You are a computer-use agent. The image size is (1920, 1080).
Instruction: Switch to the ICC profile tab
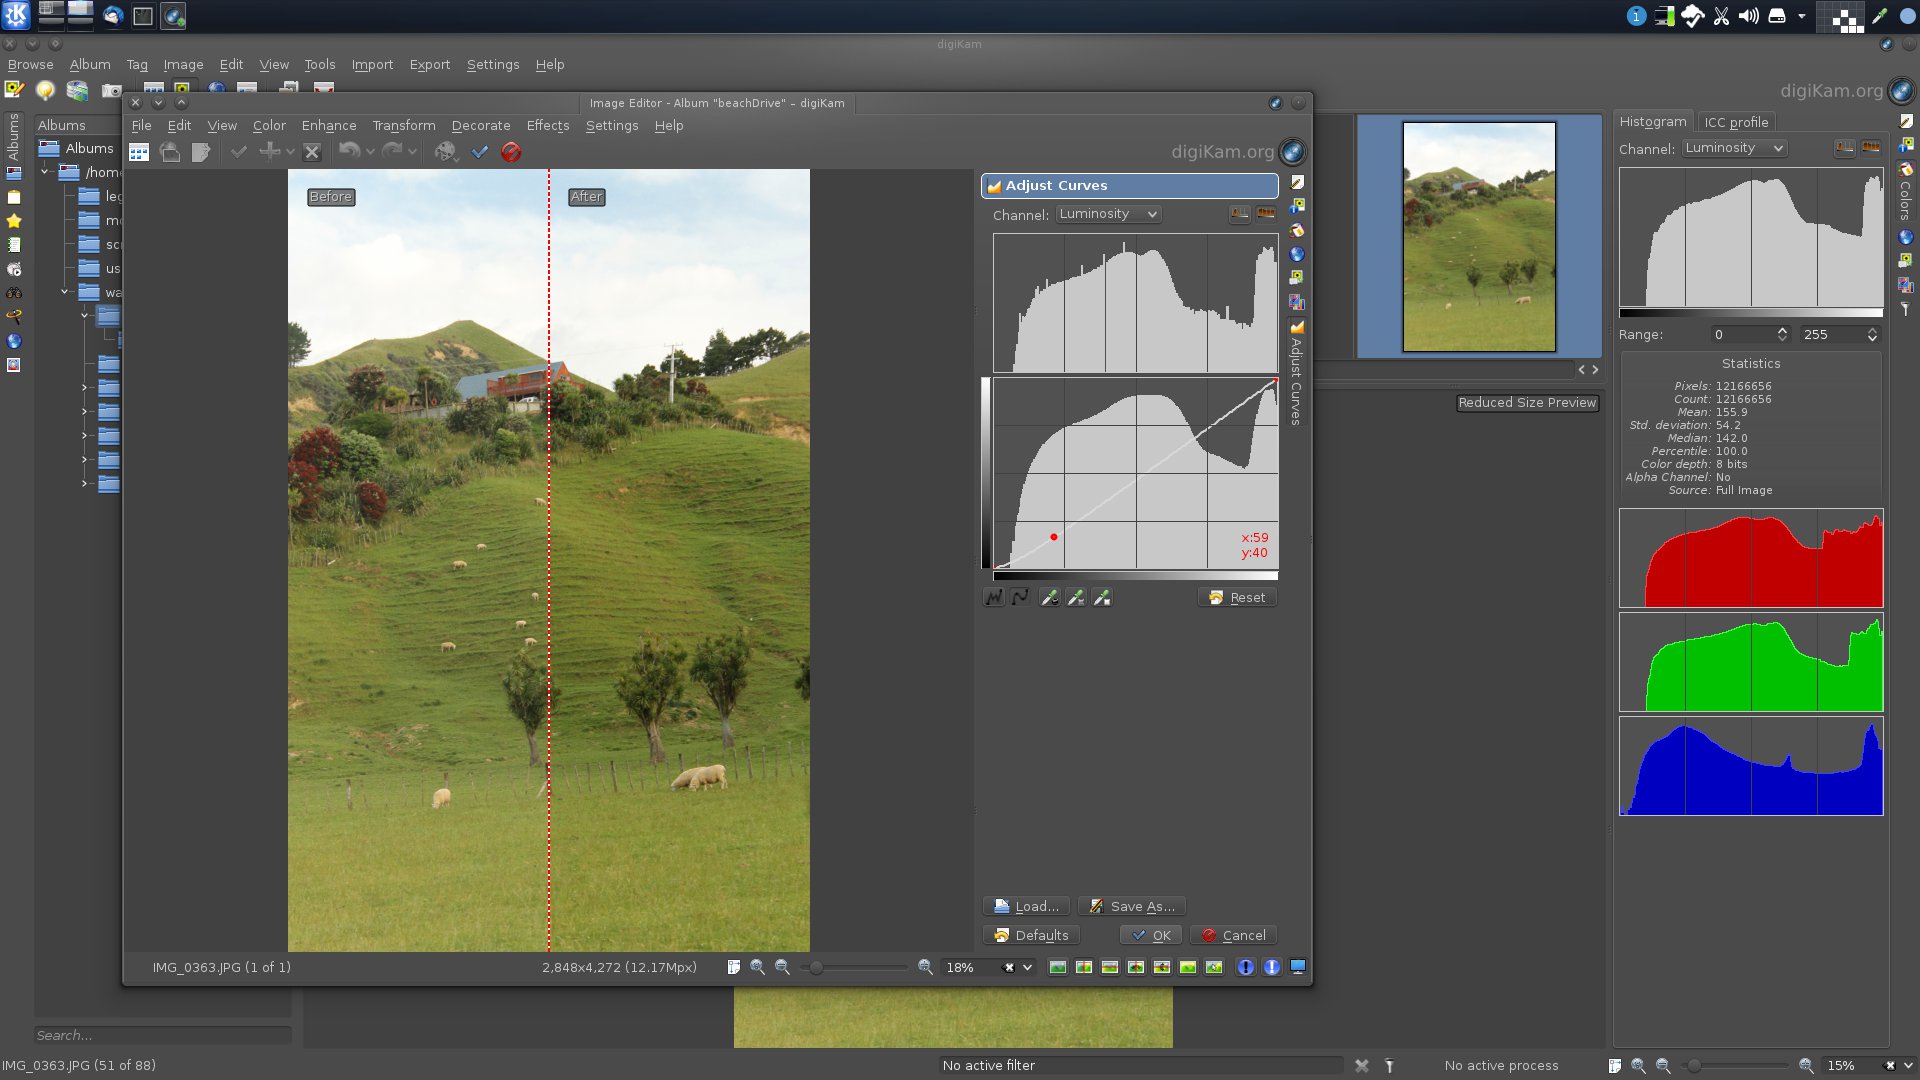pos(1736,122)
